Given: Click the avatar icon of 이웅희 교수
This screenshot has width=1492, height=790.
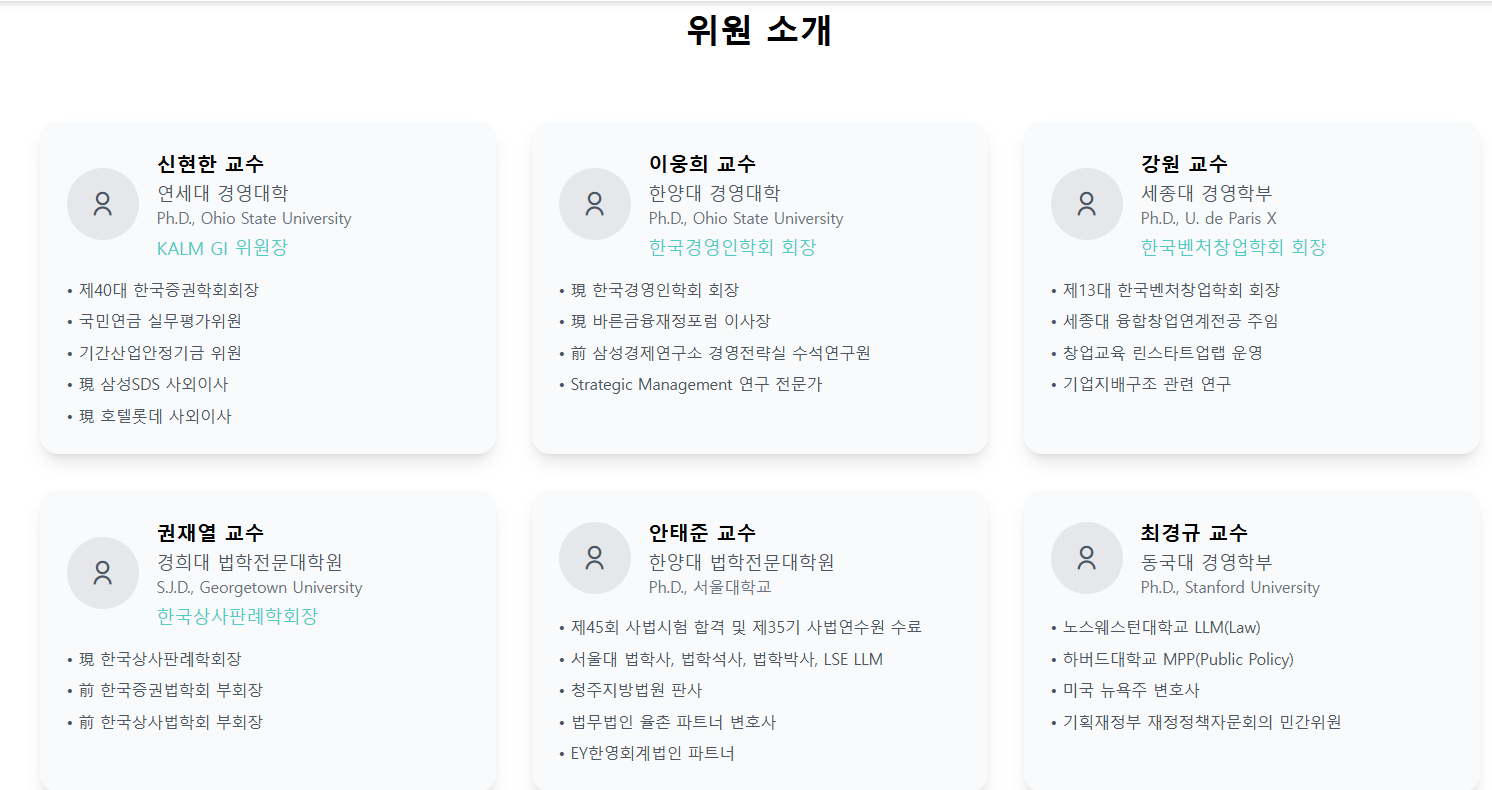Looking at the screenshot, I should 595,204.
